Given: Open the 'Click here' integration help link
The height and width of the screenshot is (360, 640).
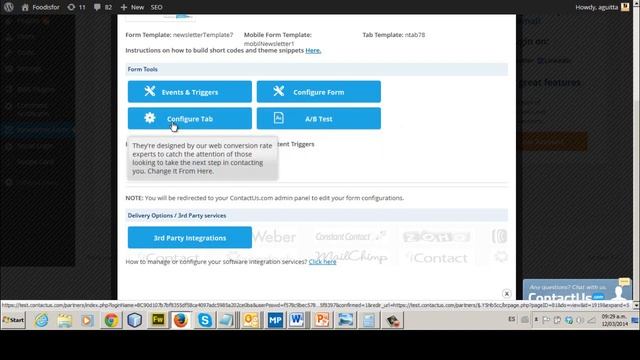Looking at the screenshot, I should click(322, 262).
